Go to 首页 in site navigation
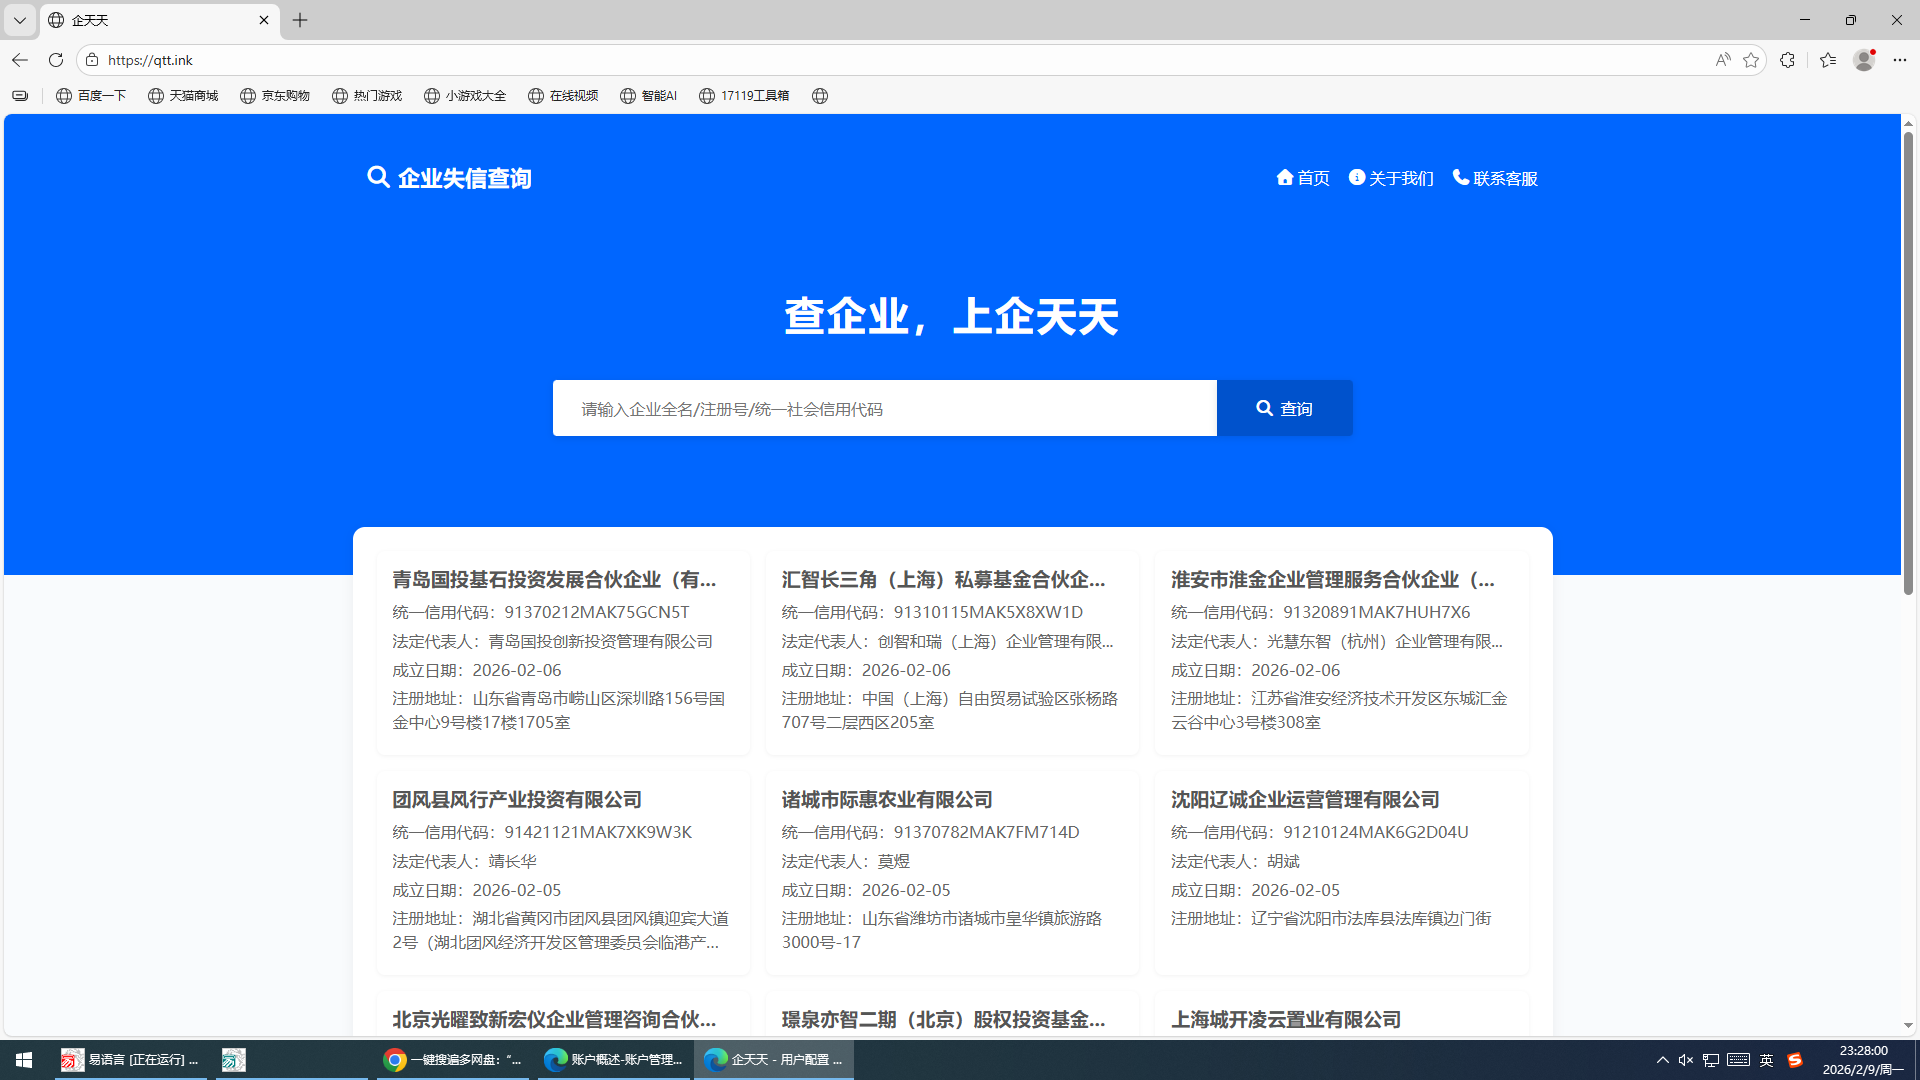The image size is (1920, 1080). (x=1303, y=178)
